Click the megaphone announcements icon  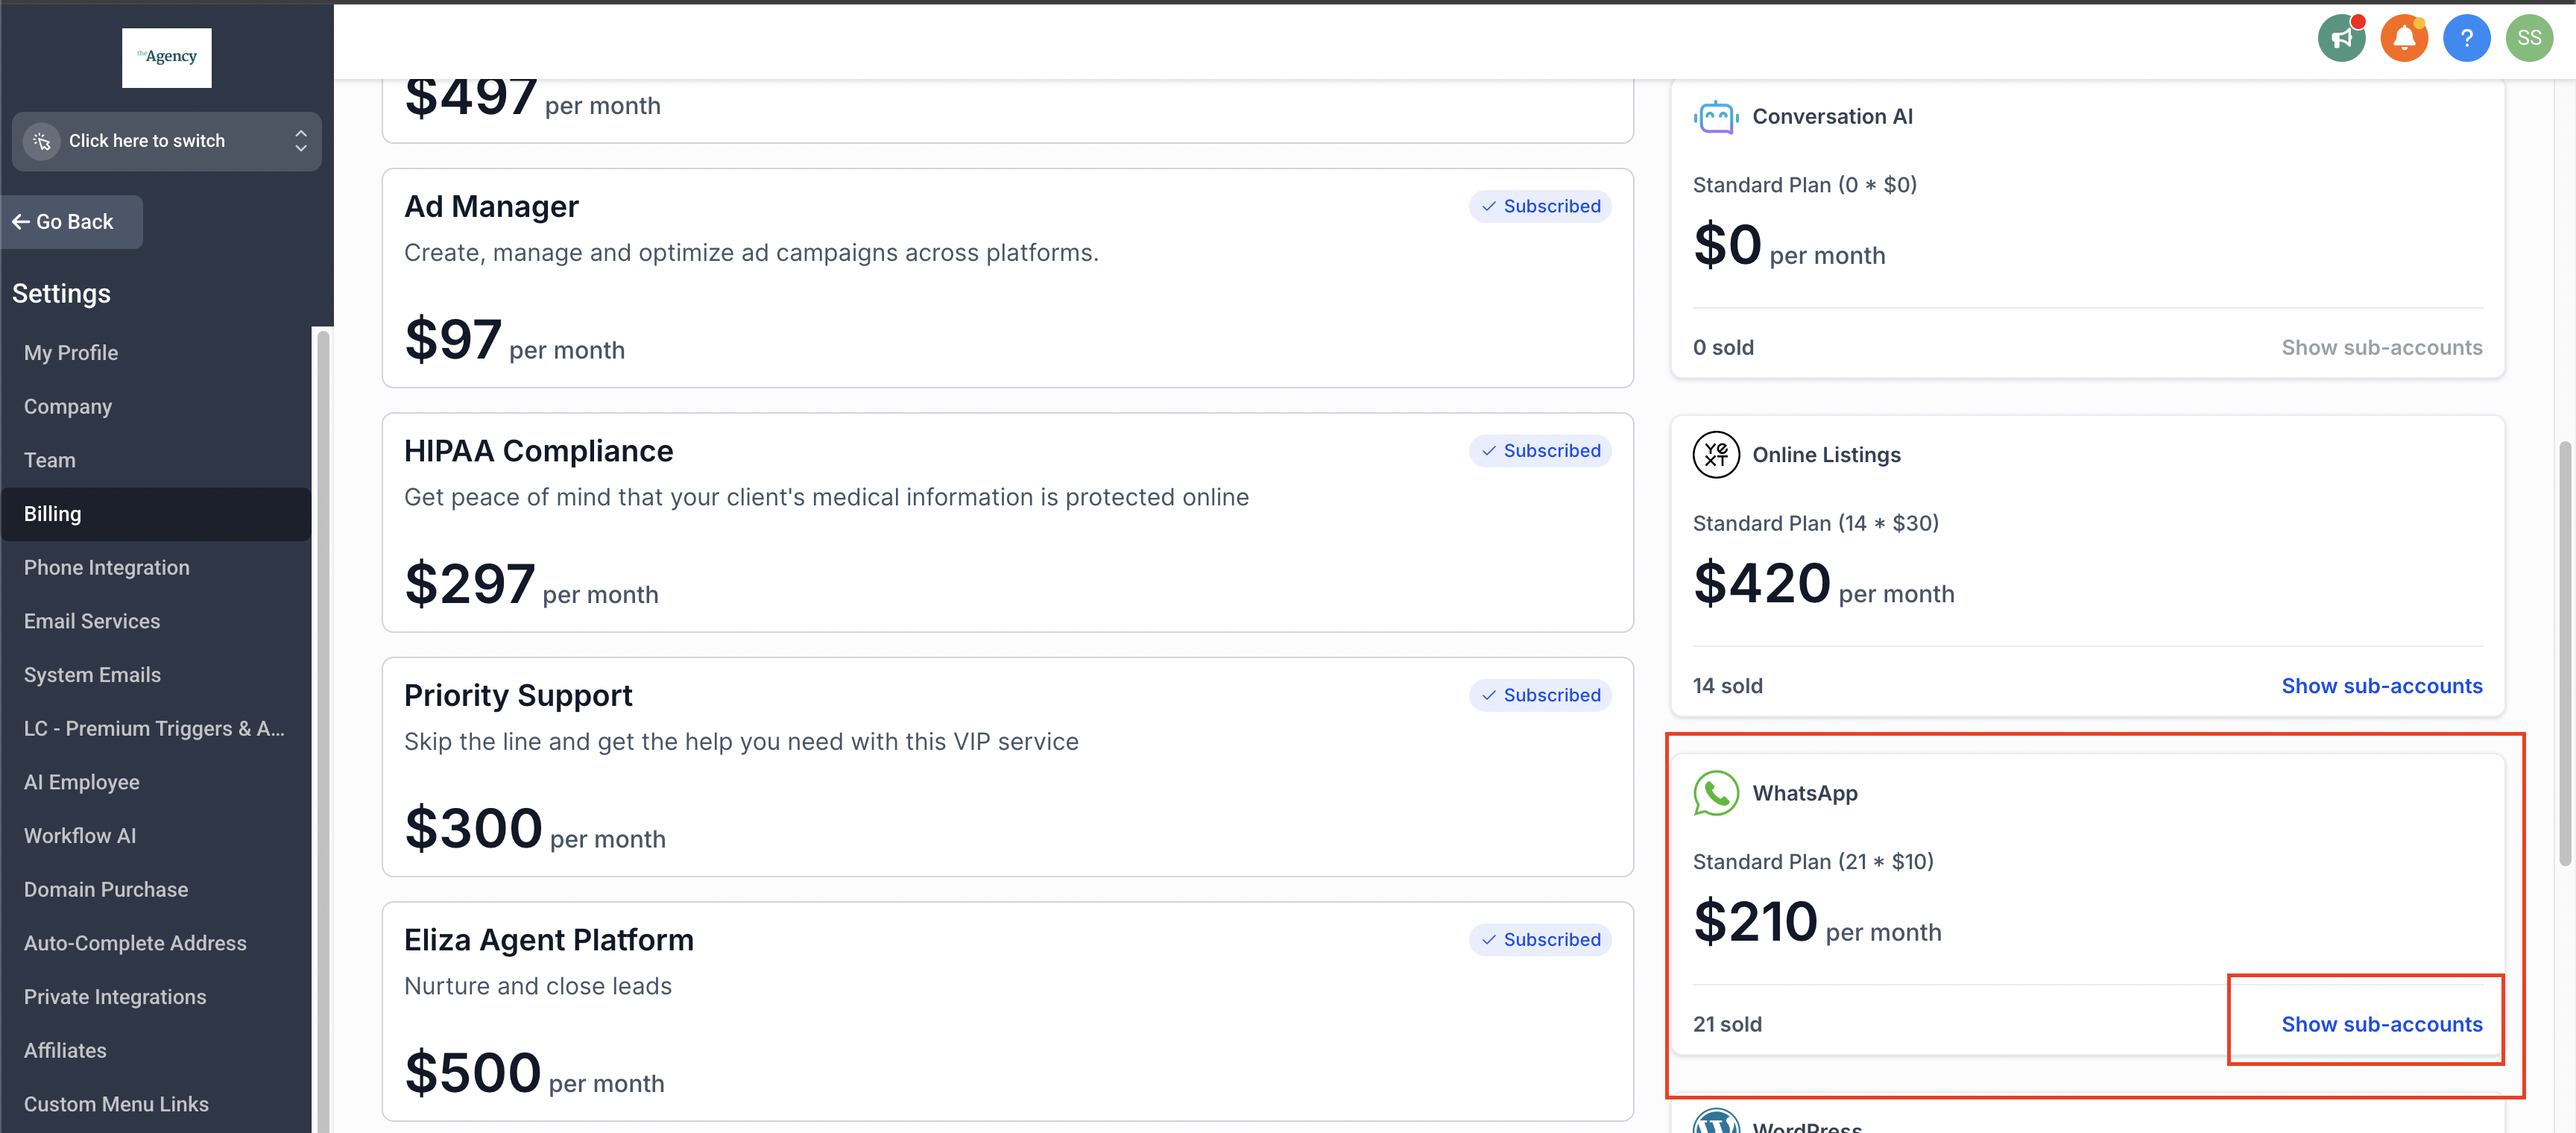(x=2340, y=39)
